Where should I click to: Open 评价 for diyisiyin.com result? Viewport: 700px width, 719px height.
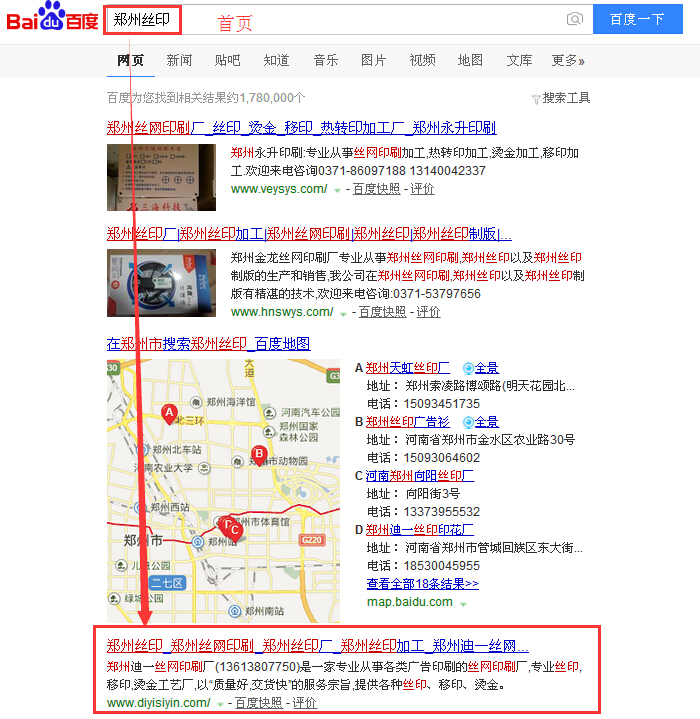(x=305, y=703)
